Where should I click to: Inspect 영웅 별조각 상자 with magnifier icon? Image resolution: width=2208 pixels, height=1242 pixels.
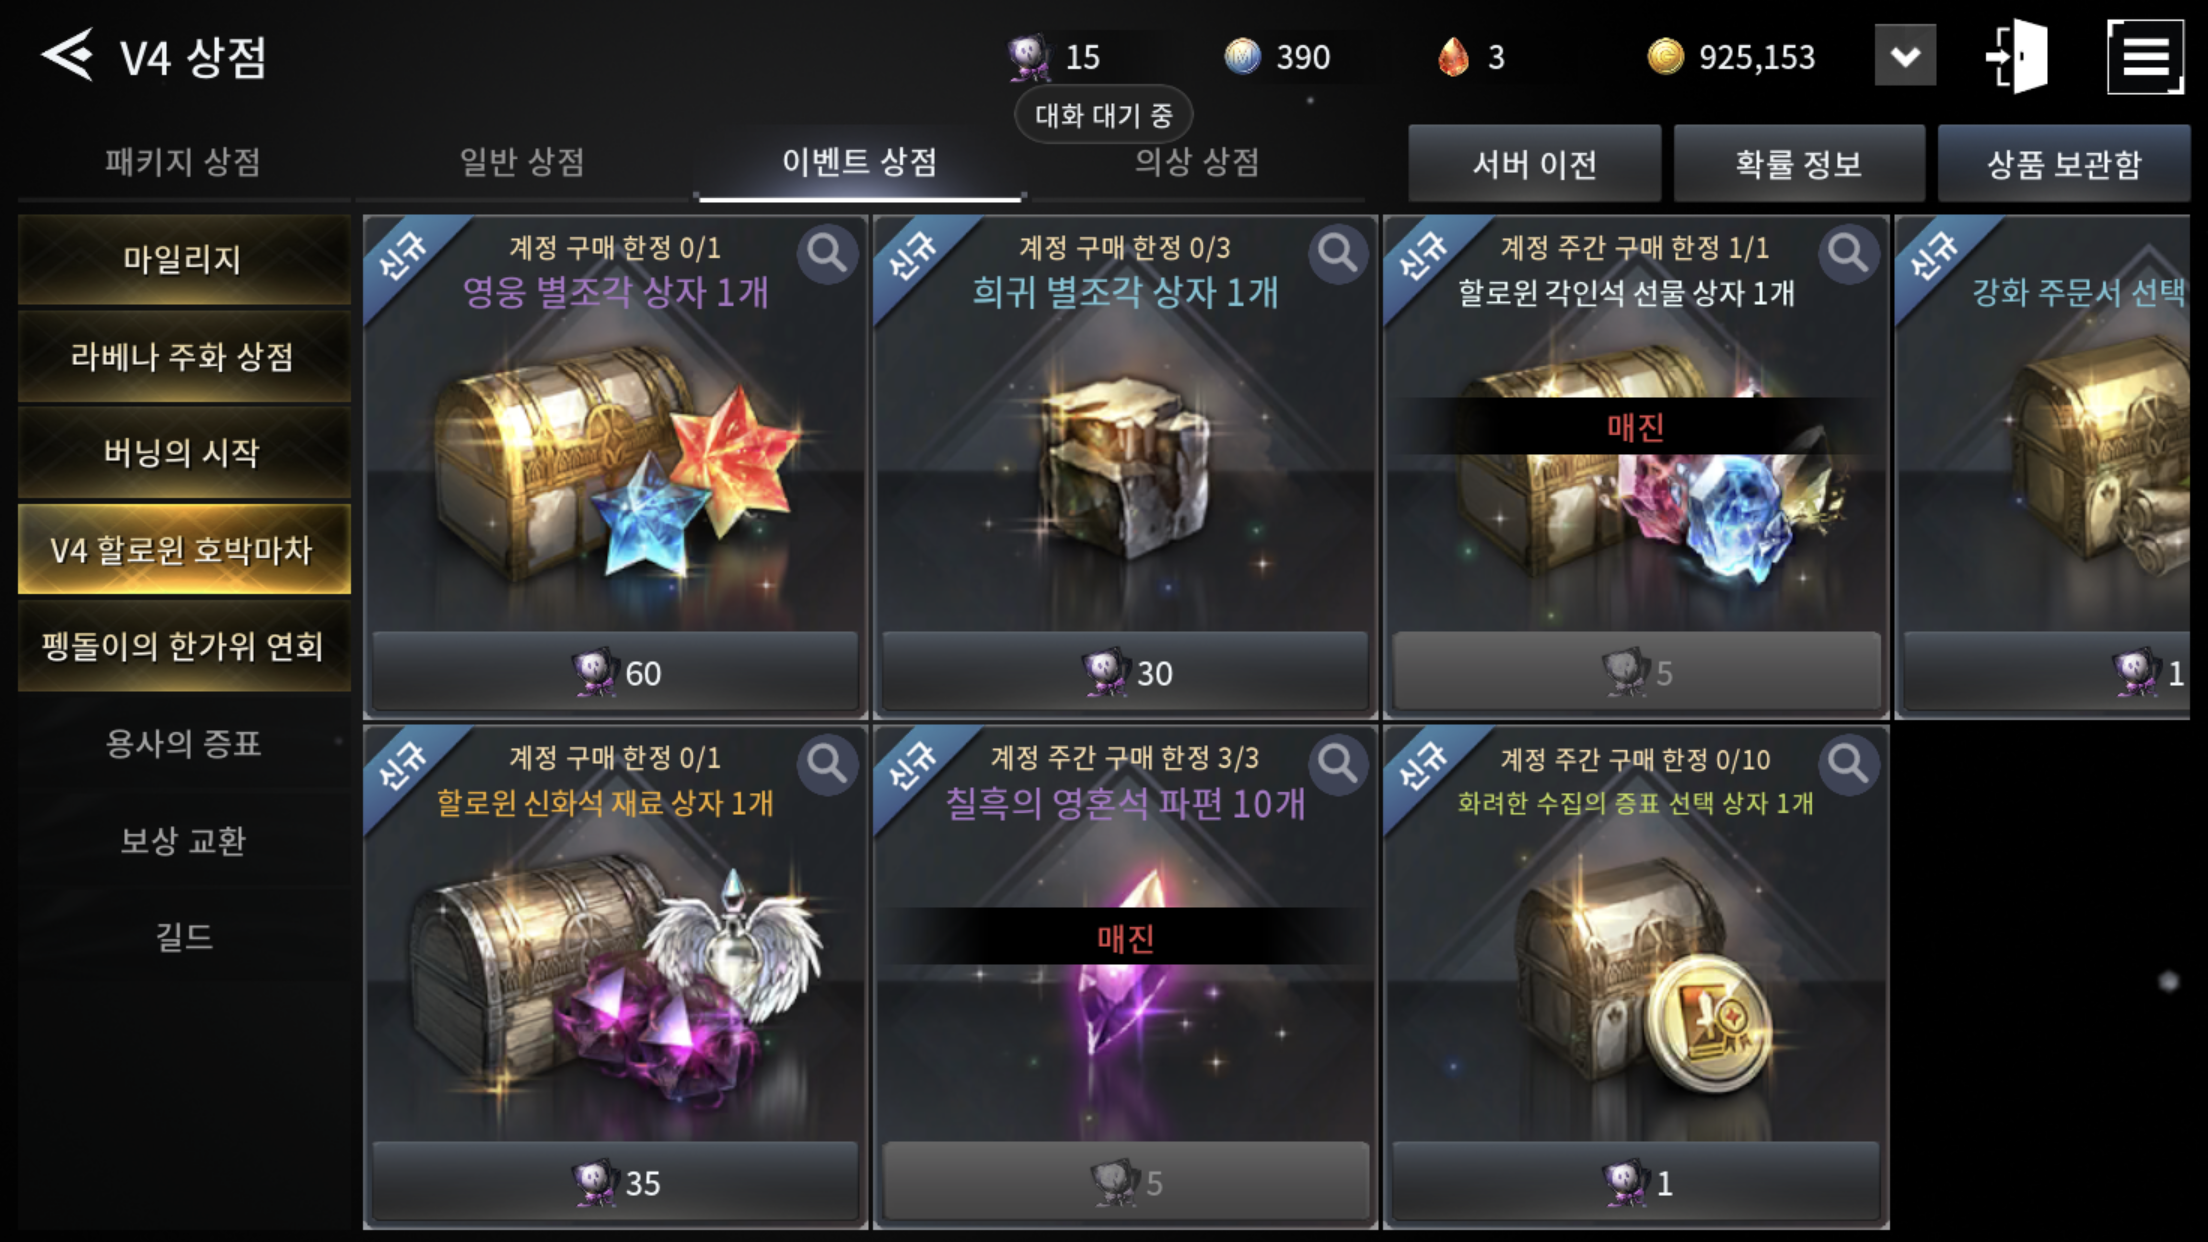point(827,254)
